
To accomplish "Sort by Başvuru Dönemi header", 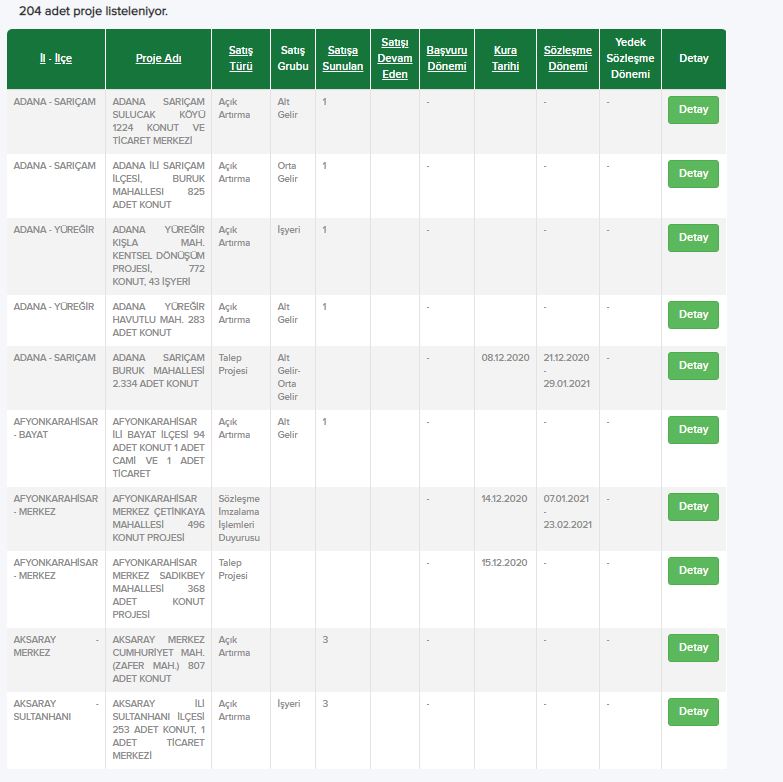I will click(x=446, y=58).
